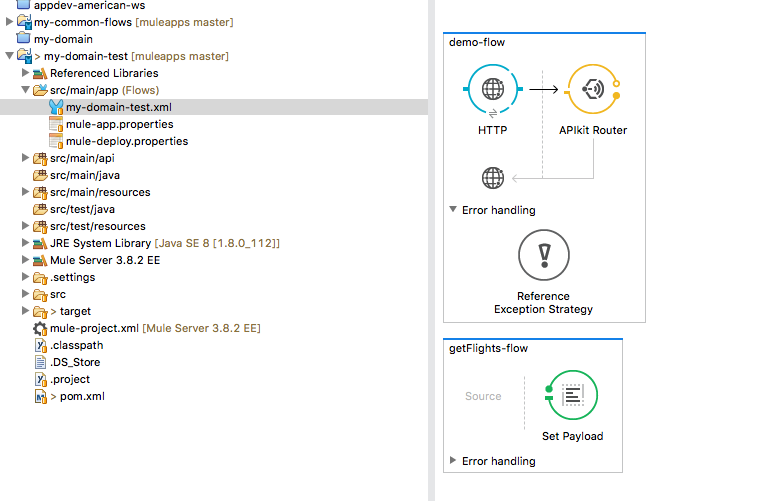Click the mule-deploy.properties file icon
Screen dimensions: 782x501
(x=56, y=141)
